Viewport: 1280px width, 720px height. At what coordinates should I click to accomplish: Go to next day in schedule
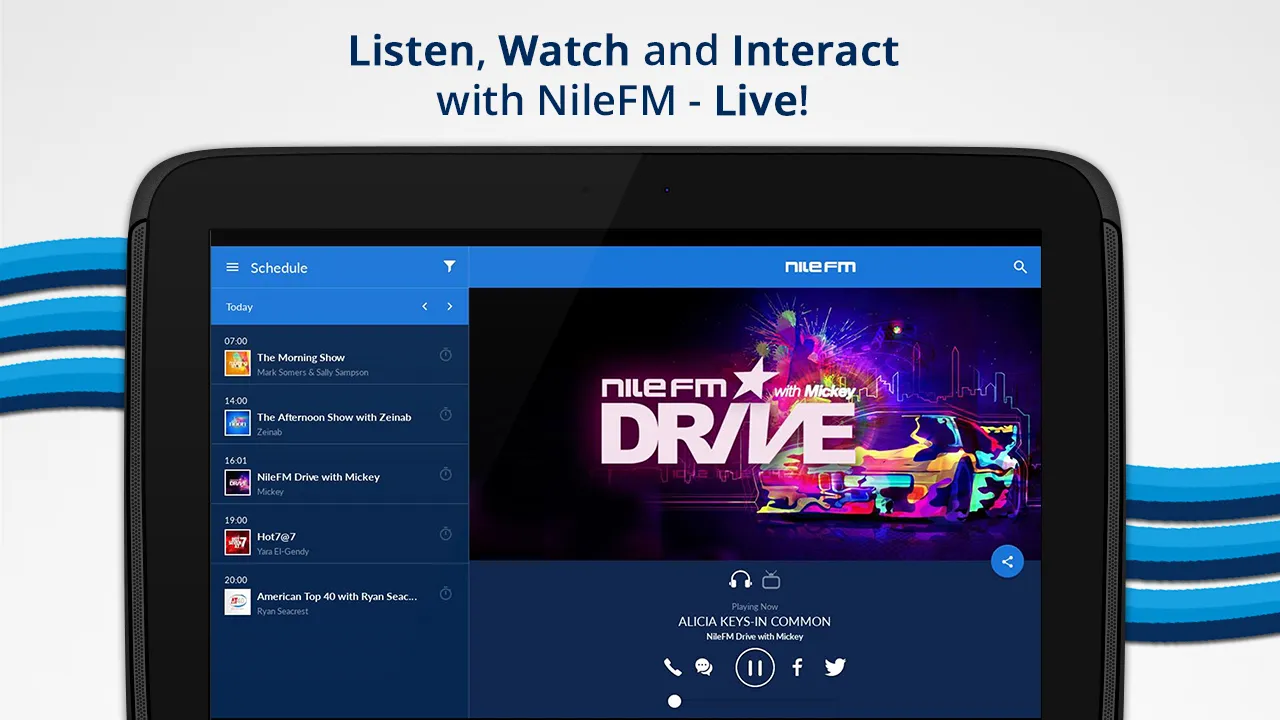click(x=450, y=306)
